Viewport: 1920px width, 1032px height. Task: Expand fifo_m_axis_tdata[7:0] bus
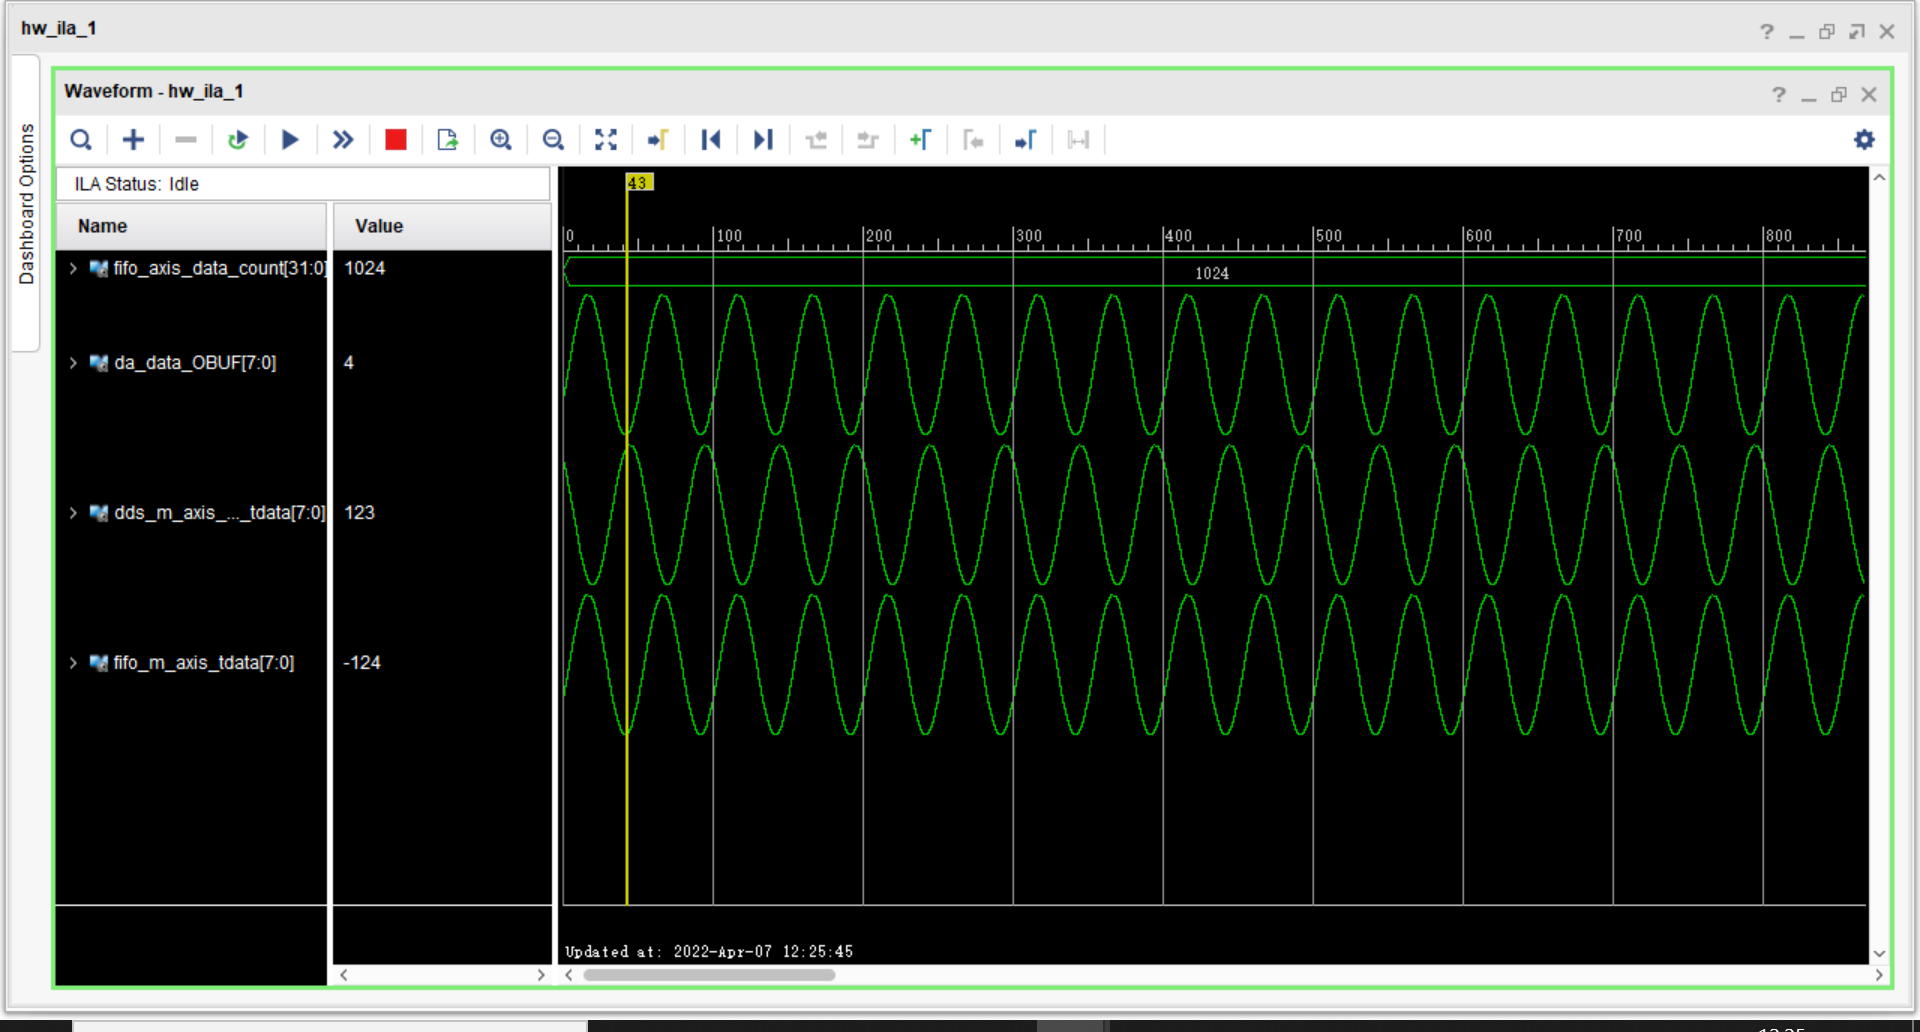click(x=73, y=663)
